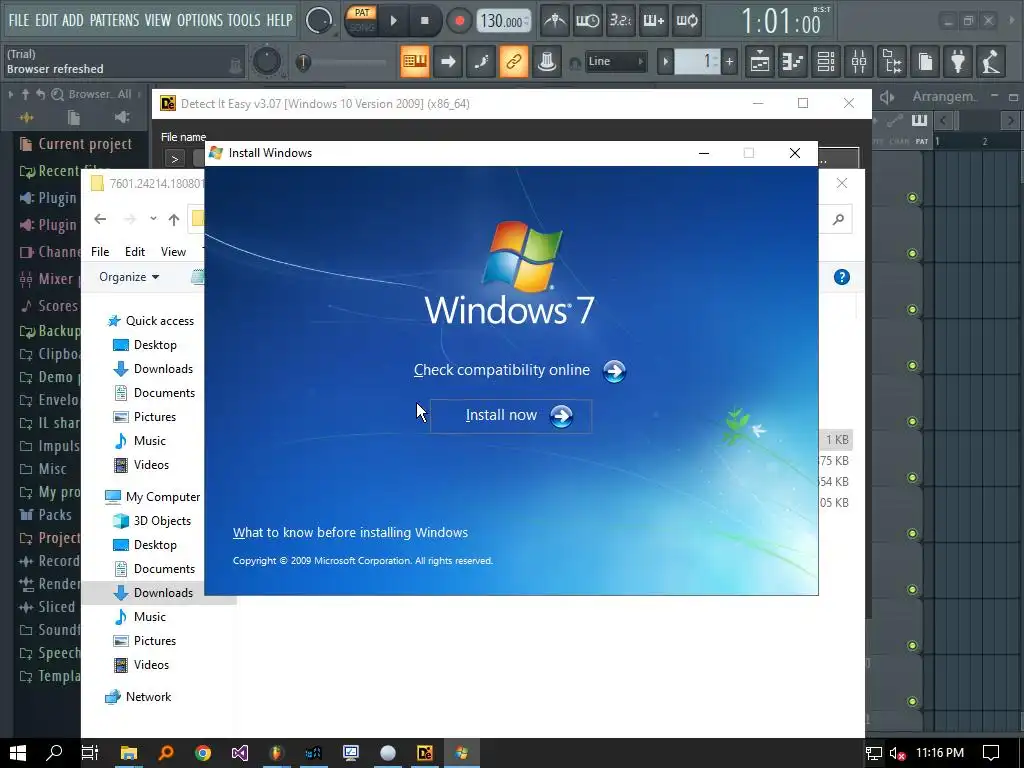The height and width of the screenshot is (768, 1024).
Task: Toggle PAT/SONG mode switch
Action: (362, 20)
